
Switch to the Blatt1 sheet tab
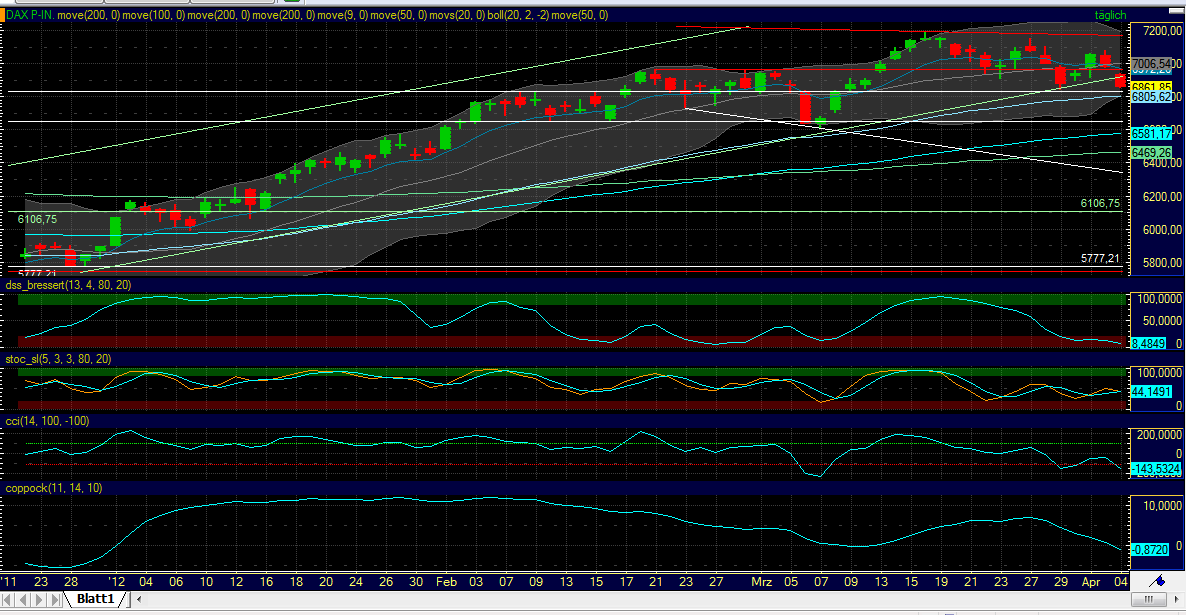pos(95,598)
